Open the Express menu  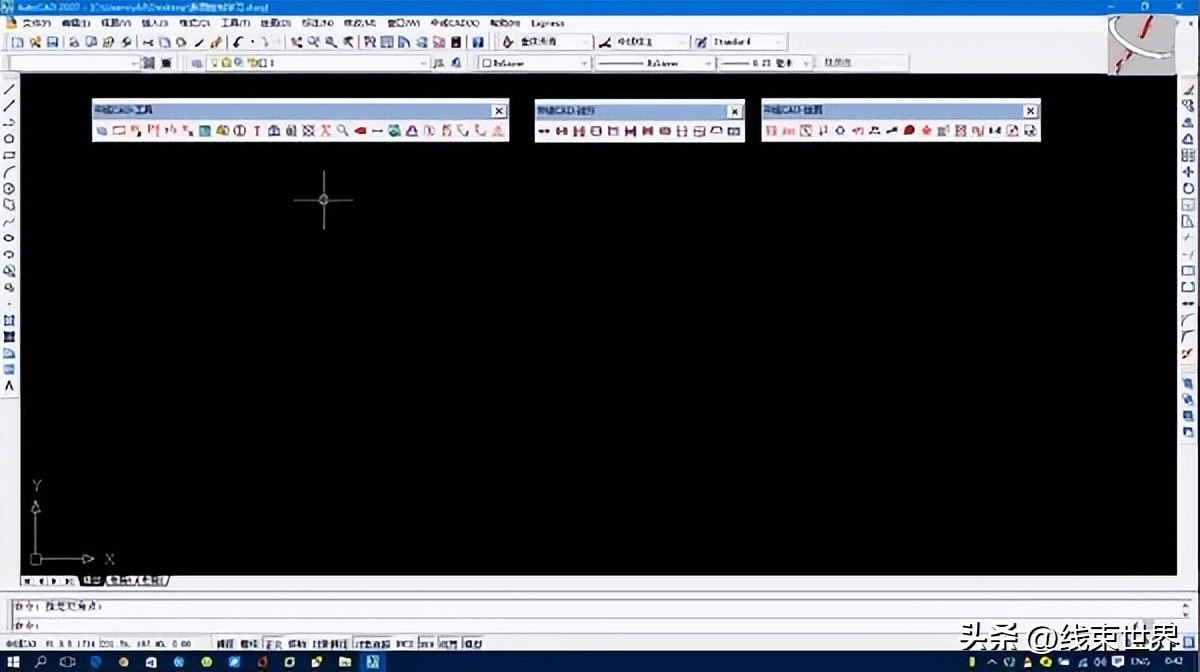[x=548, y=23]
